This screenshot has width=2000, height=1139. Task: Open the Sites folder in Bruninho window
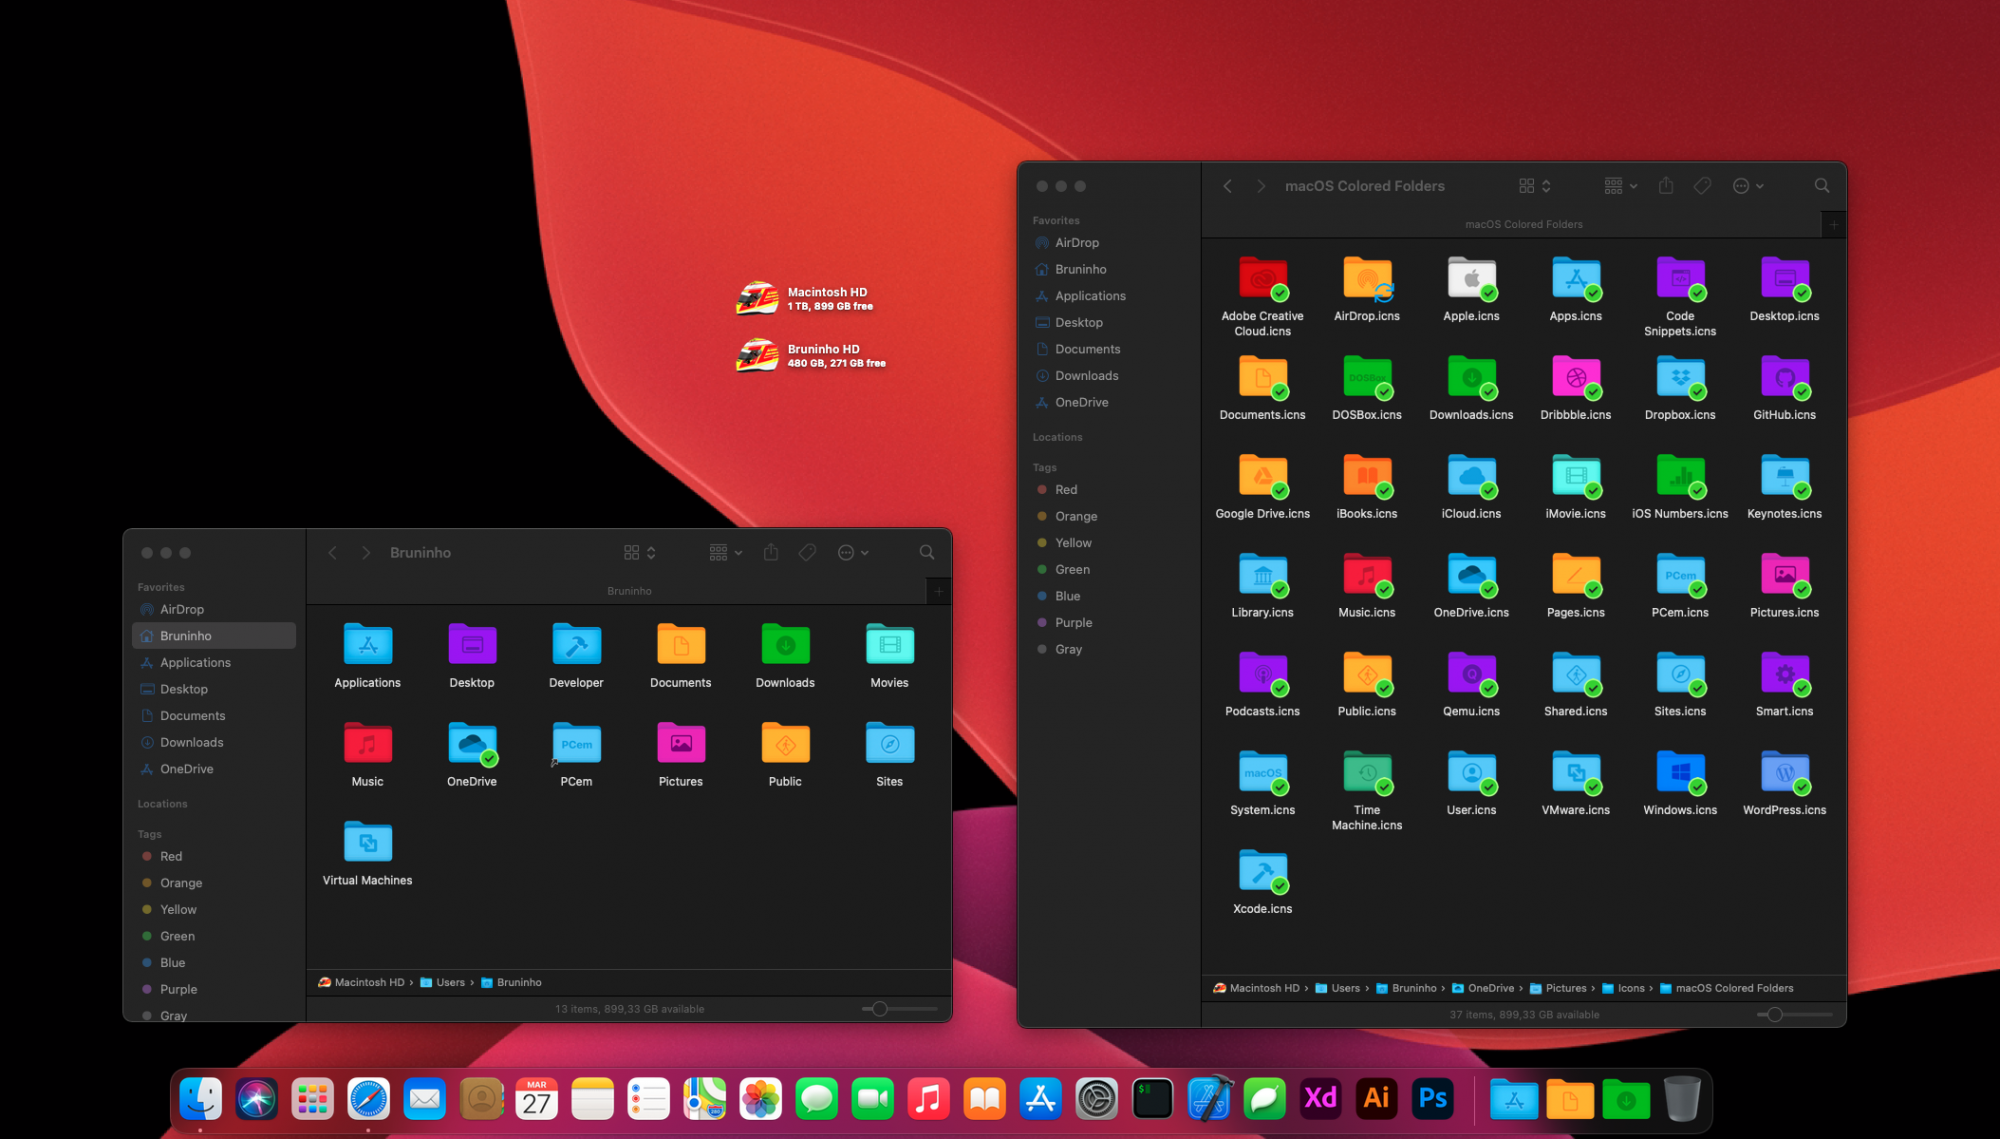tap(889, 744)
